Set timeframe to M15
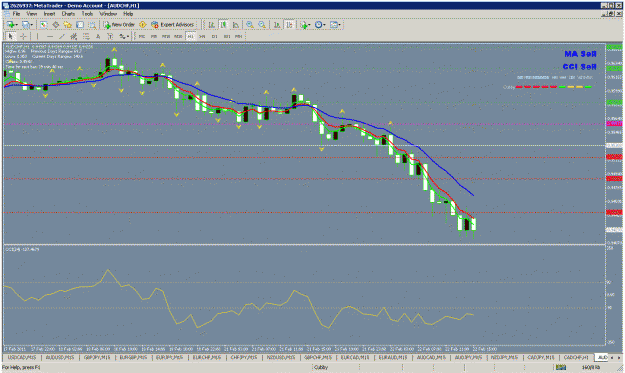The image size is (625, 373). 166,36
